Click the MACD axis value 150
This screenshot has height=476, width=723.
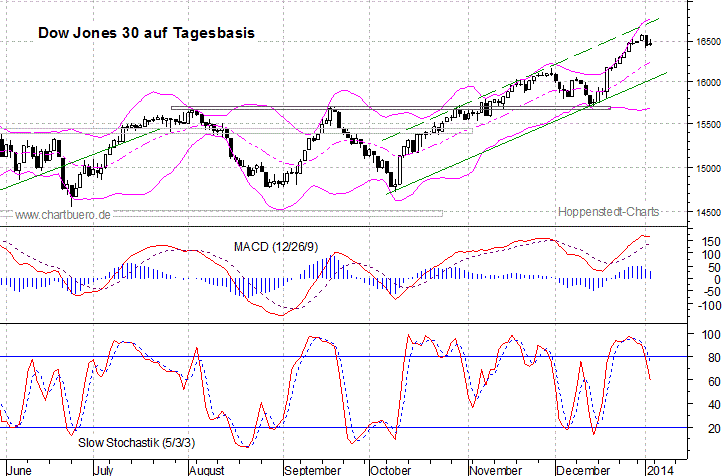click(711, 242)
